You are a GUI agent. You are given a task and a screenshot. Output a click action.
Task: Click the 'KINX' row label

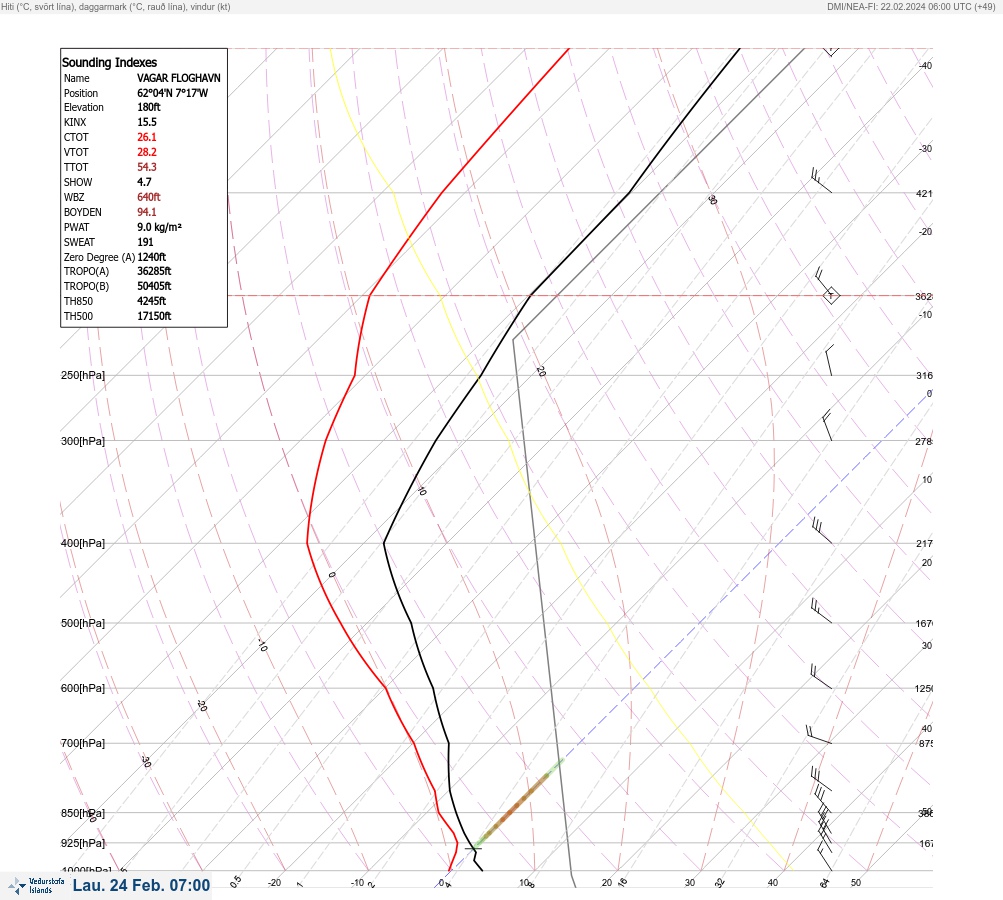pos(75,122)
